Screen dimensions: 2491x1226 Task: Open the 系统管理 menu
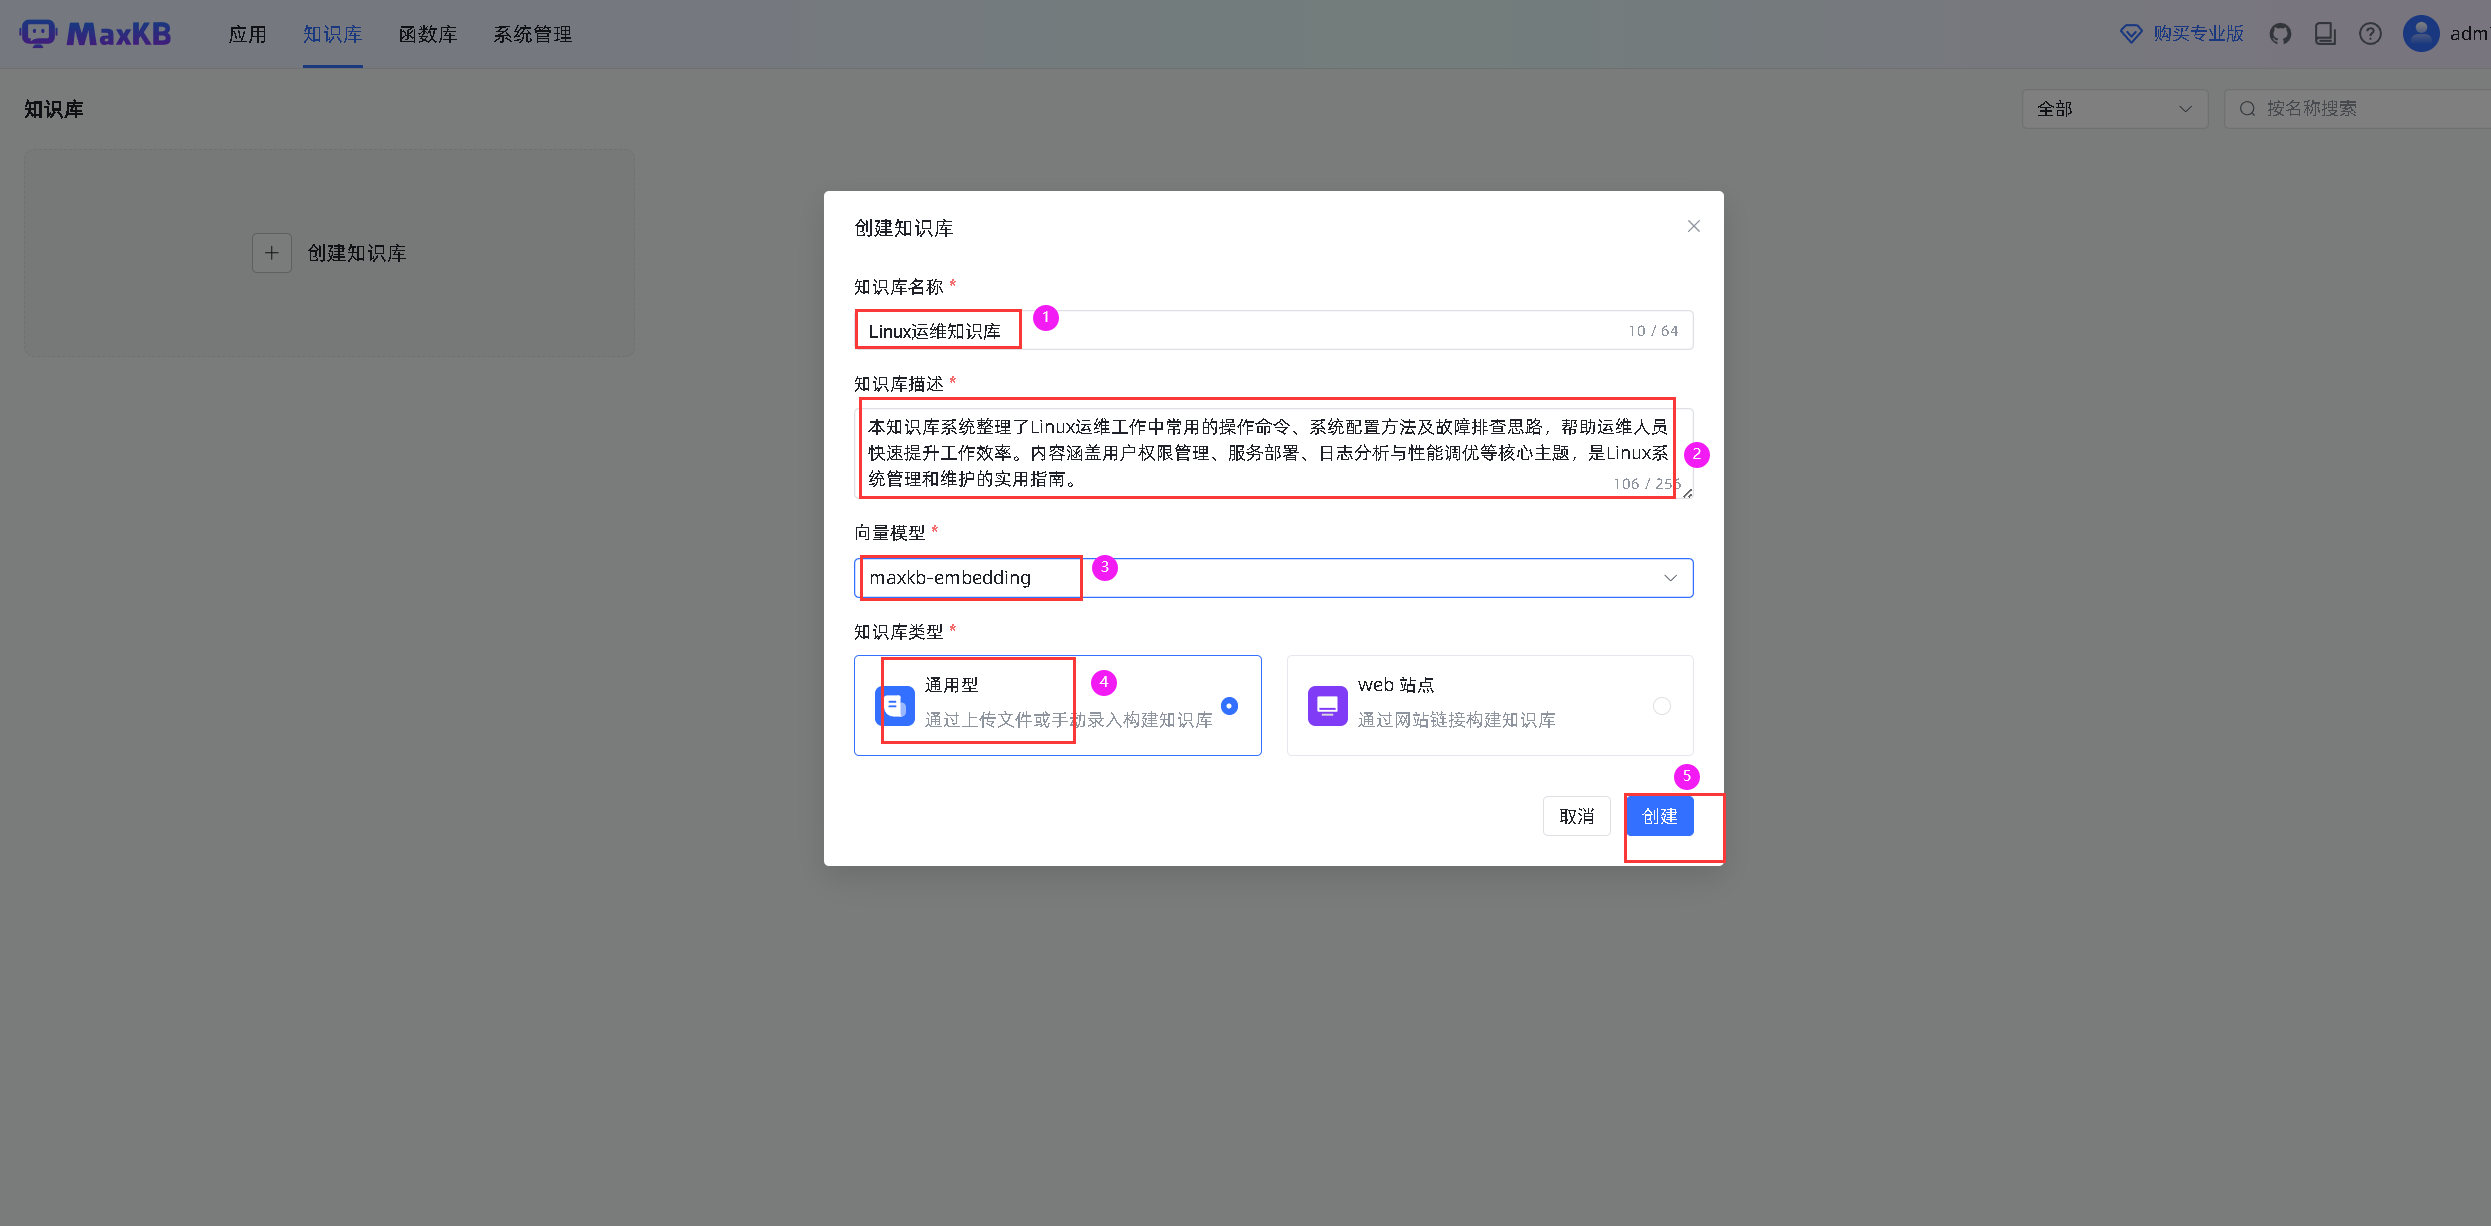532,33
